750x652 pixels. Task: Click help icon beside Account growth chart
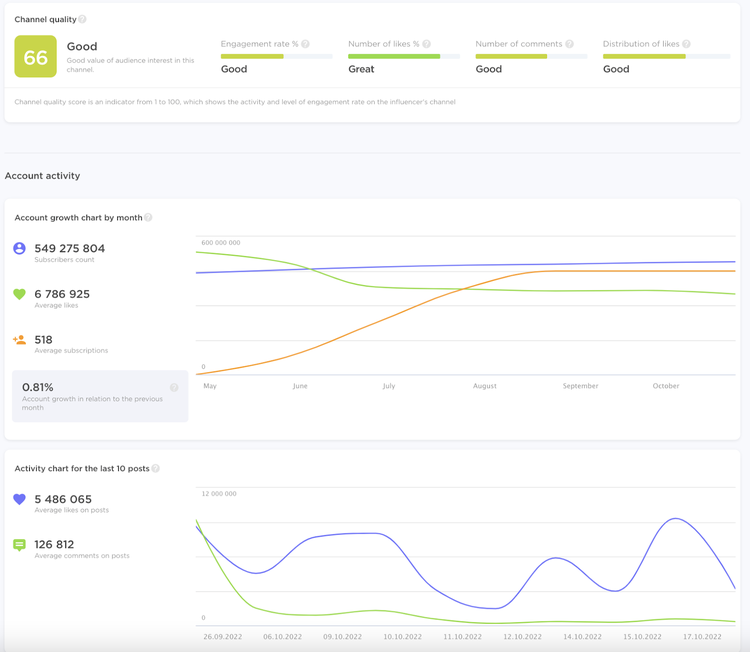pyautogui.click(x=148, y=217)
